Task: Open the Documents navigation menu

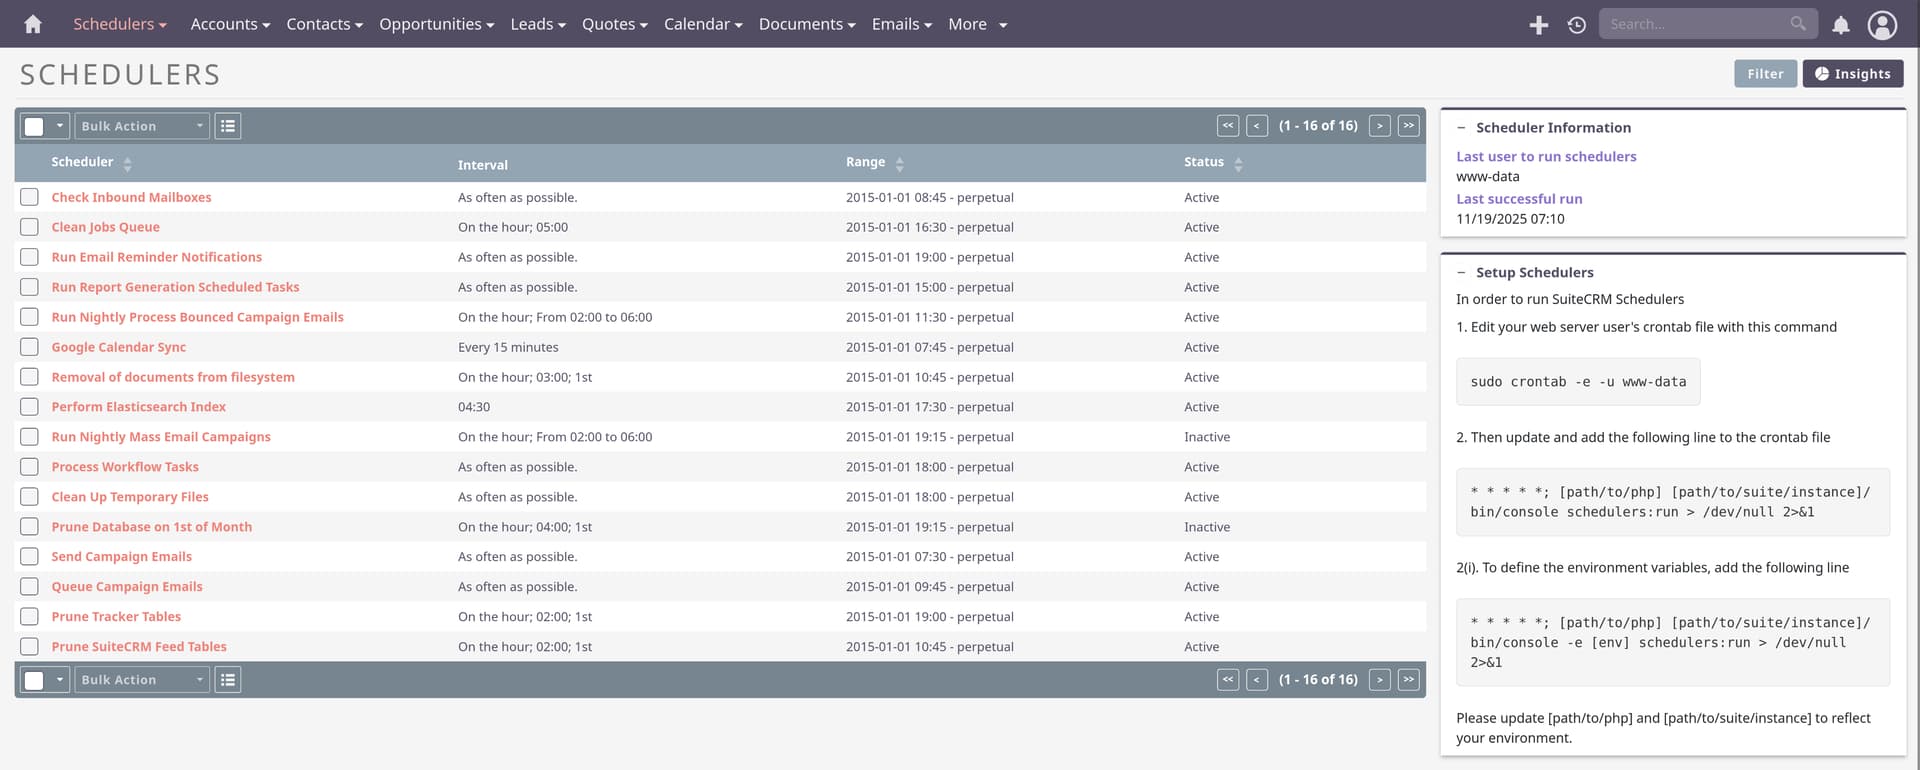Action: [806, 24]
